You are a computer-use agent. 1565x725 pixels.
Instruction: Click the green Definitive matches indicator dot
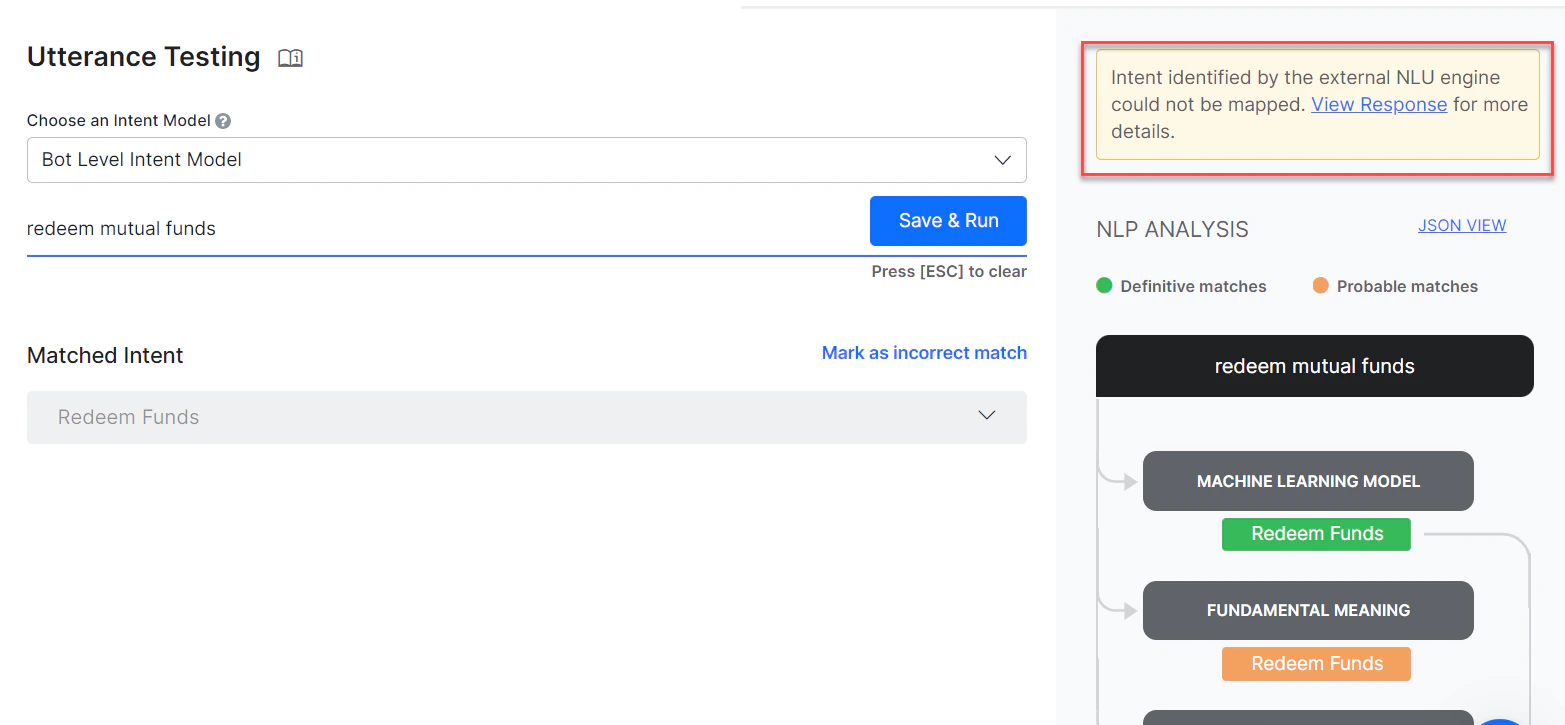(x=1104, y=285)
